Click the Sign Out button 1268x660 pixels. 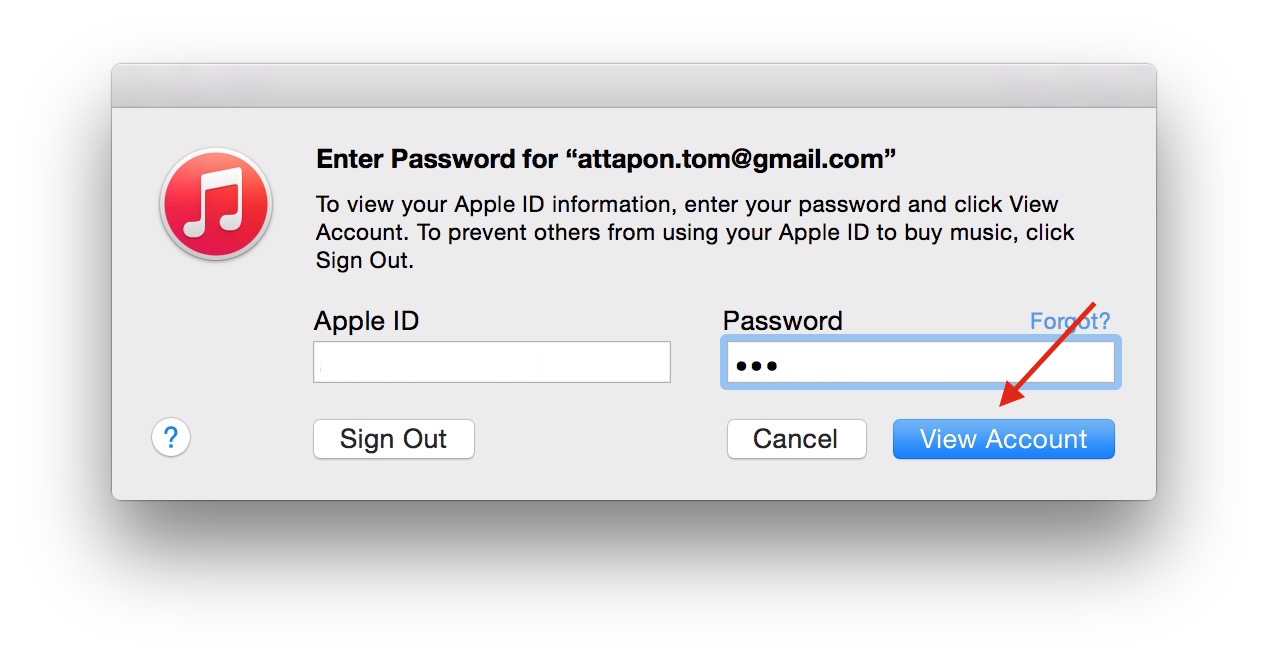[394, 439]
